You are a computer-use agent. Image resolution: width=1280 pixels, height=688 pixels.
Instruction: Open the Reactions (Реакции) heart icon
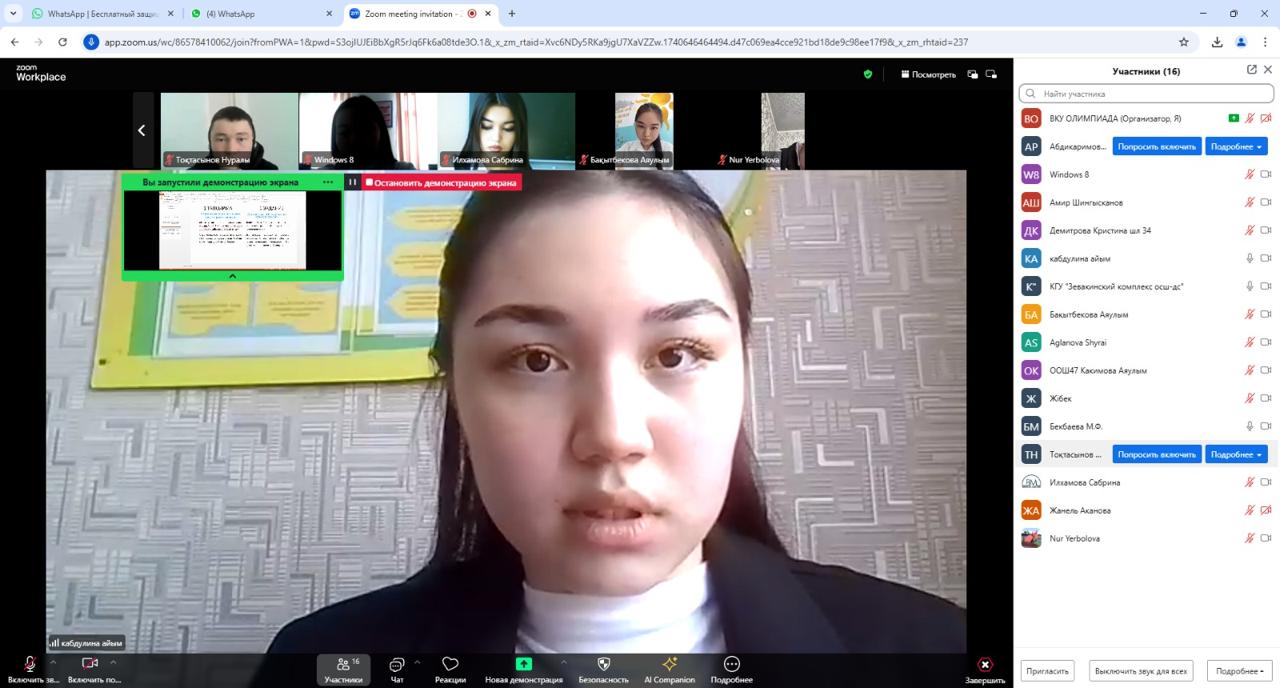point(450,665)
